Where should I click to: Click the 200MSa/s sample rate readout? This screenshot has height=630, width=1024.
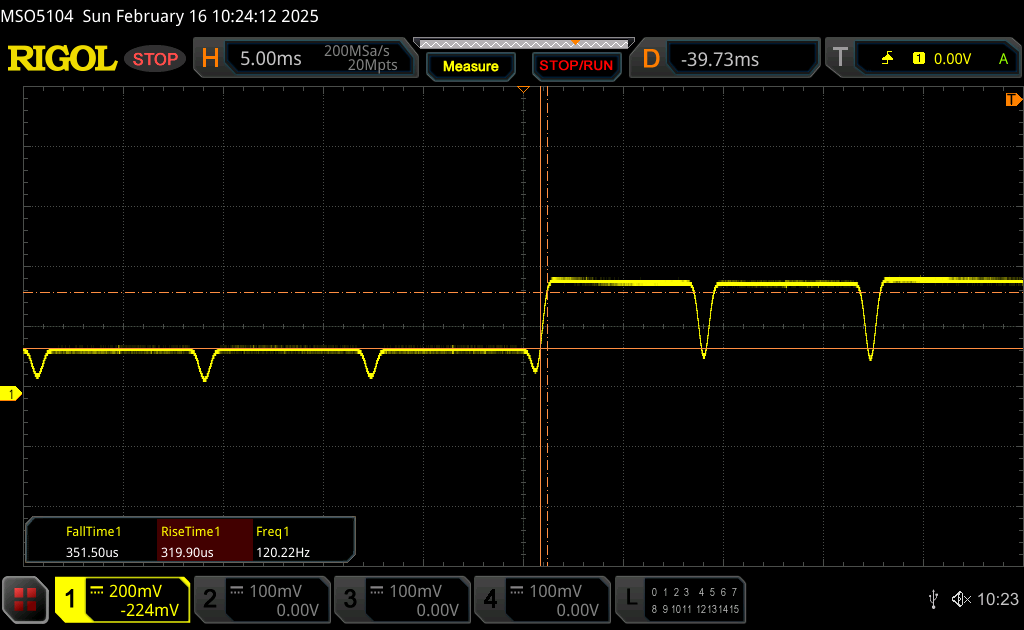[x=357, y=51]
